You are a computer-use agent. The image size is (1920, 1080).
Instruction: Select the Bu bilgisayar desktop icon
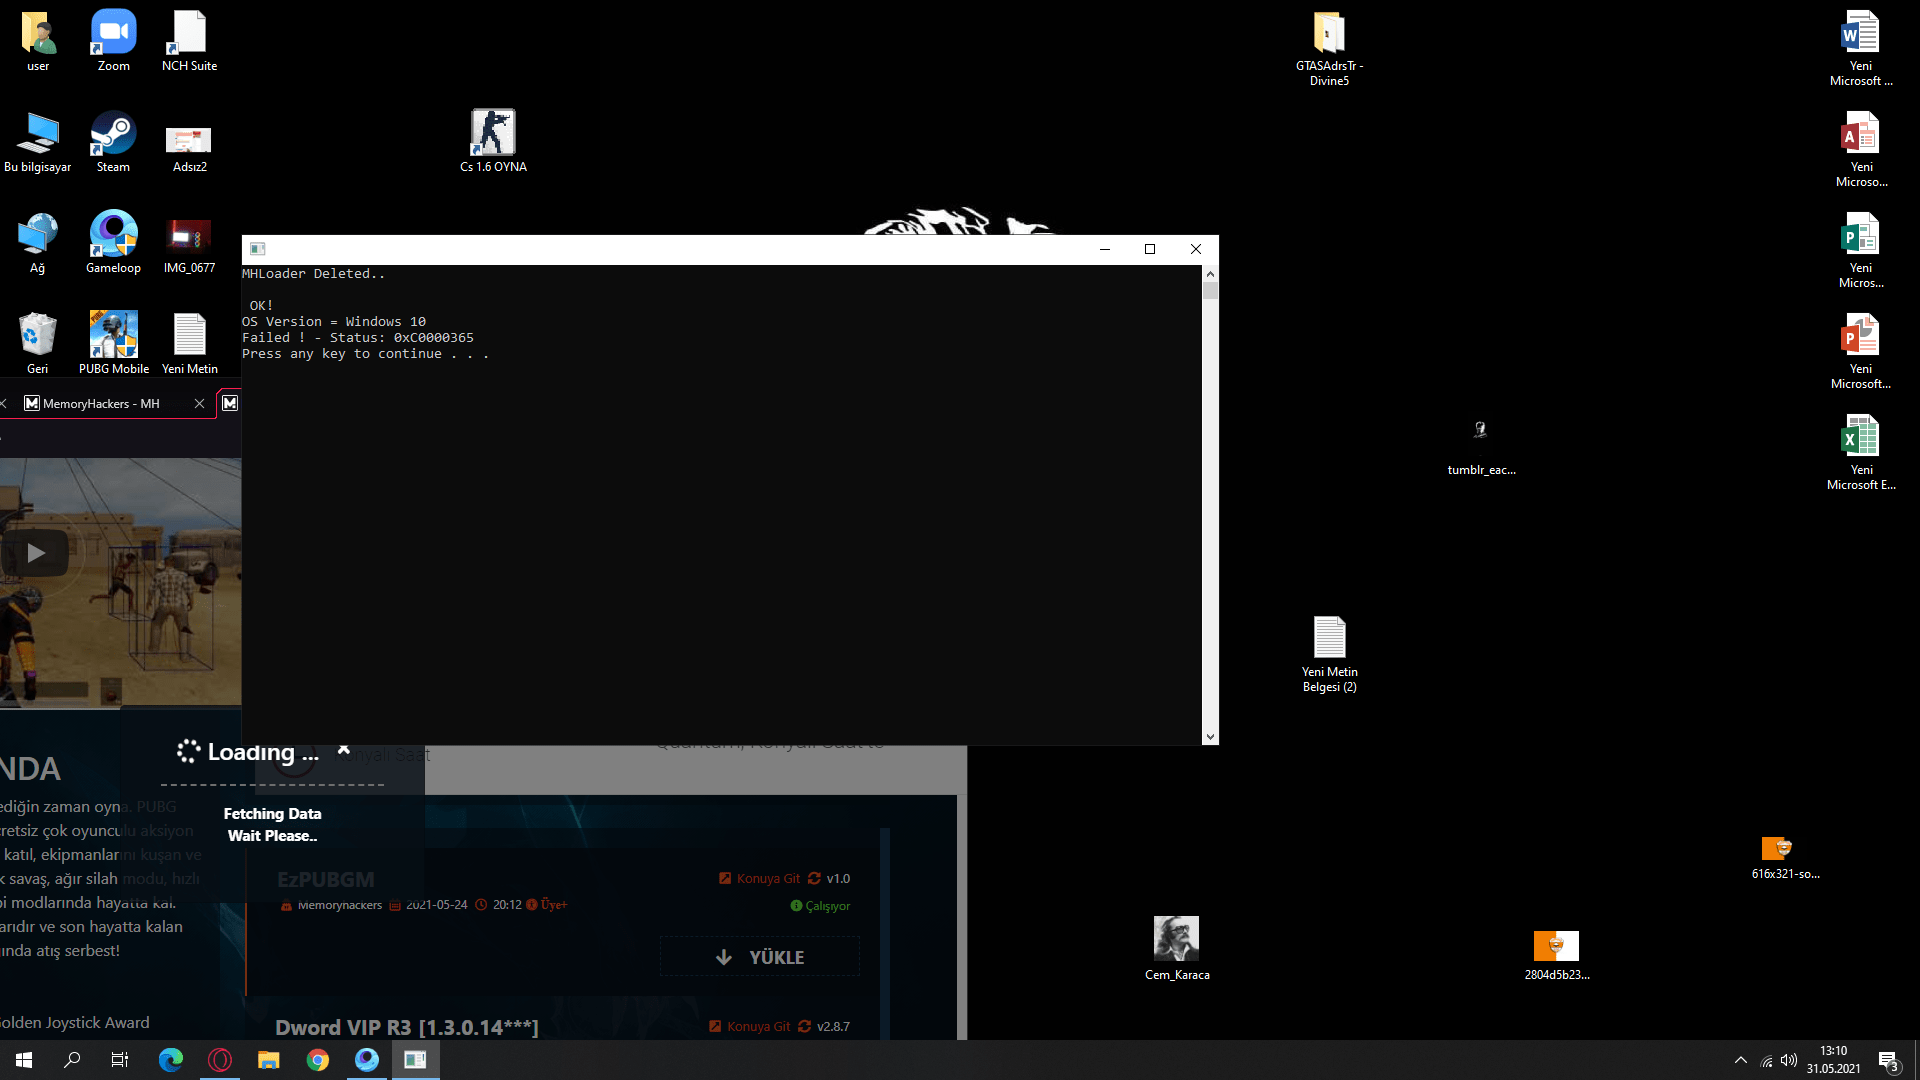click(x=38, y=142)
